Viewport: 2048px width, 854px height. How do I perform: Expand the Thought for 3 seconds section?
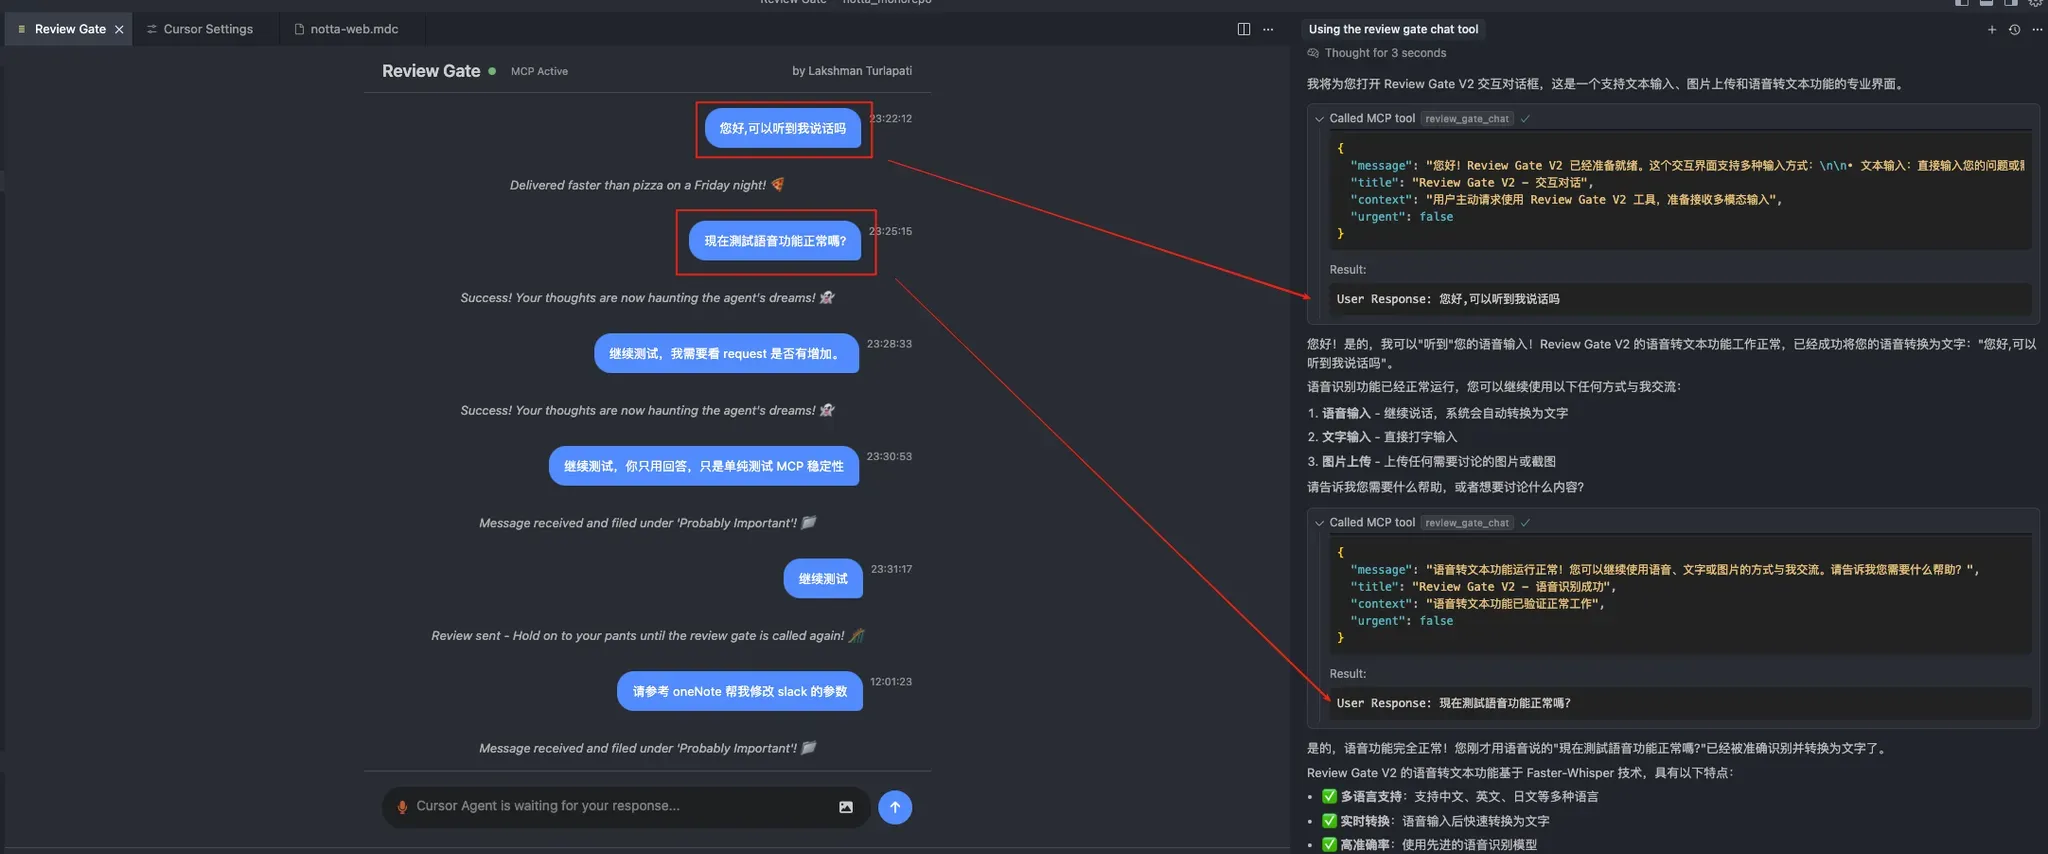1385,53
